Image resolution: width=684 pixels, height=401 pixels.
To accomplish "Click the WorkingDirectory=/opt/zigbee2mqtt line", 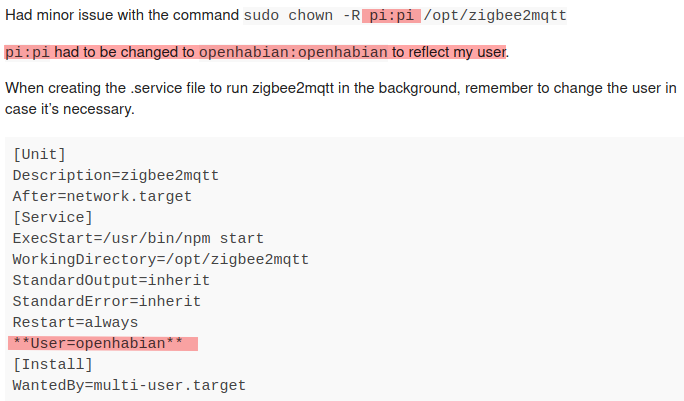I will [160, 259].
